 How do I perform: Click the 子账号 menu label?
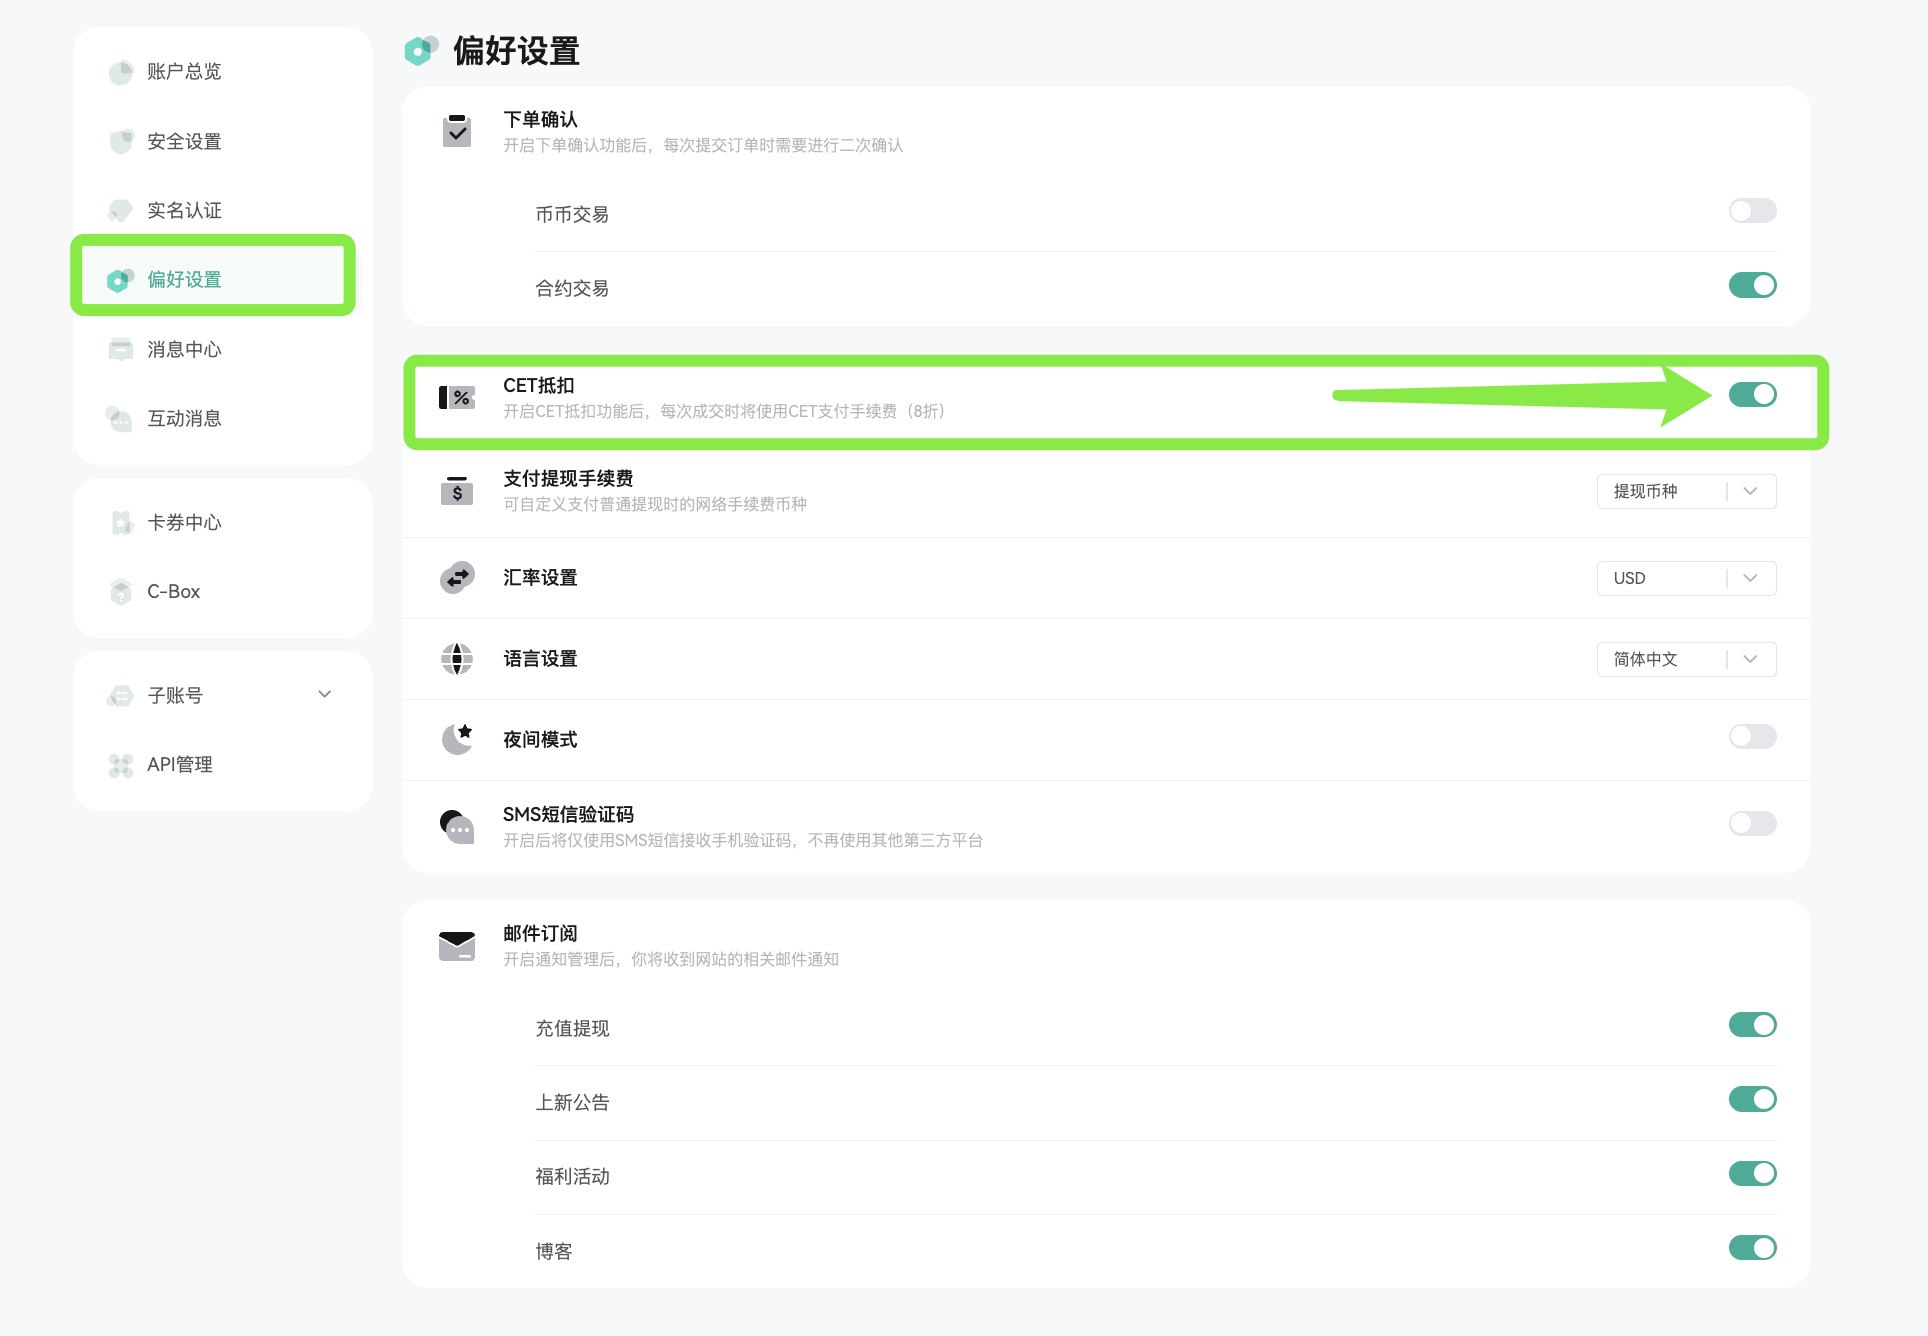tap(175, 695)
